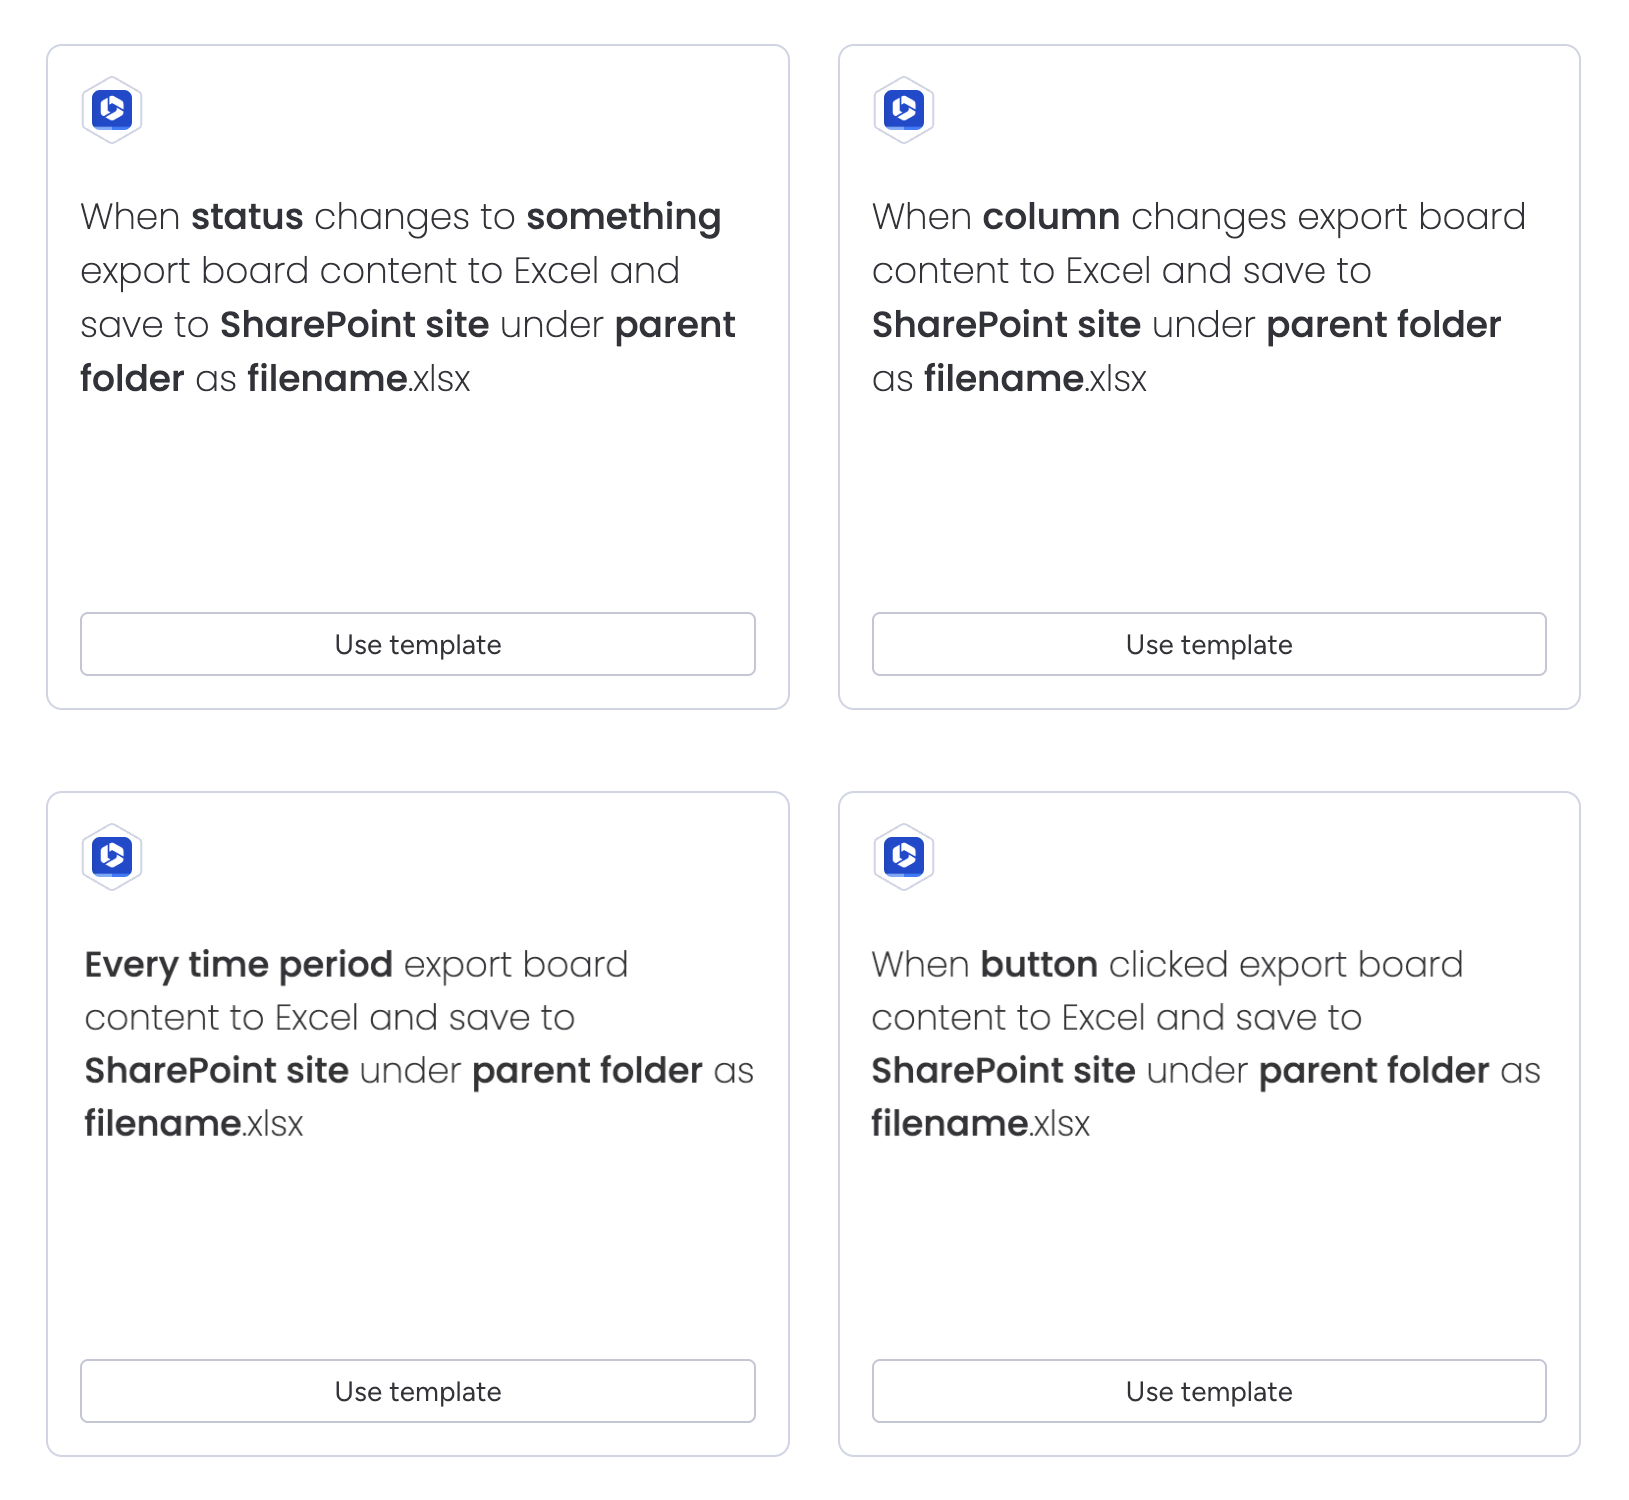The image size is (1629, 1500).
Task: Use the column changes export template
Action: tap(1209, 644)
